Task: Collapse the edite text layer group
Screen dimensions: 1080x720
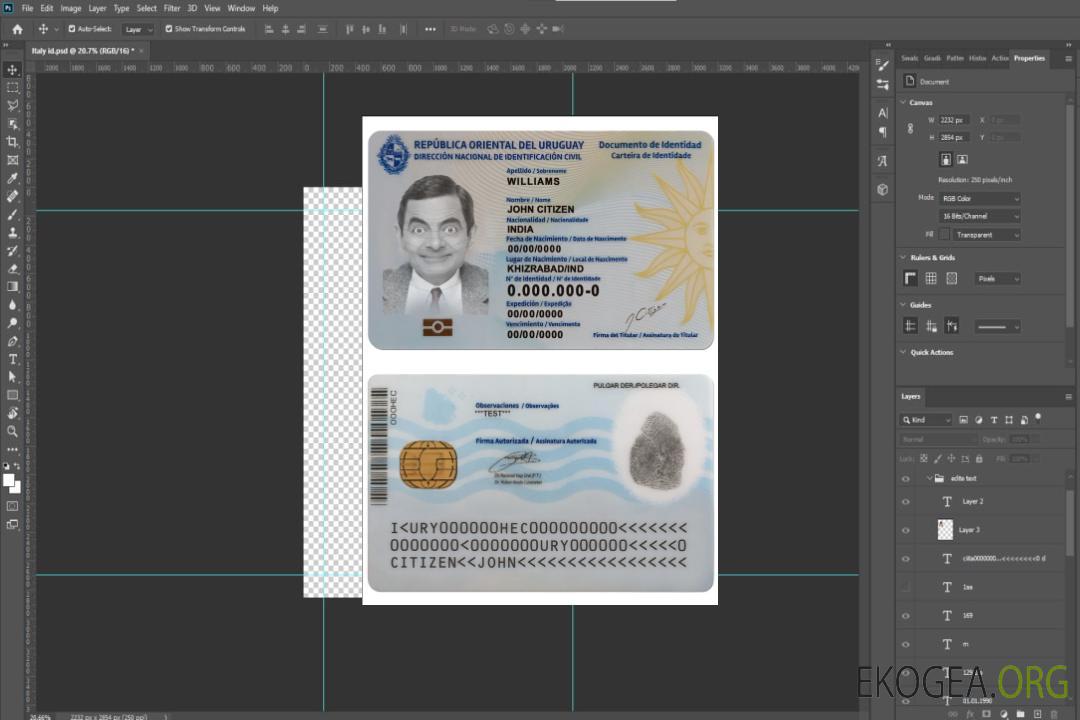Action: [929, 479]
